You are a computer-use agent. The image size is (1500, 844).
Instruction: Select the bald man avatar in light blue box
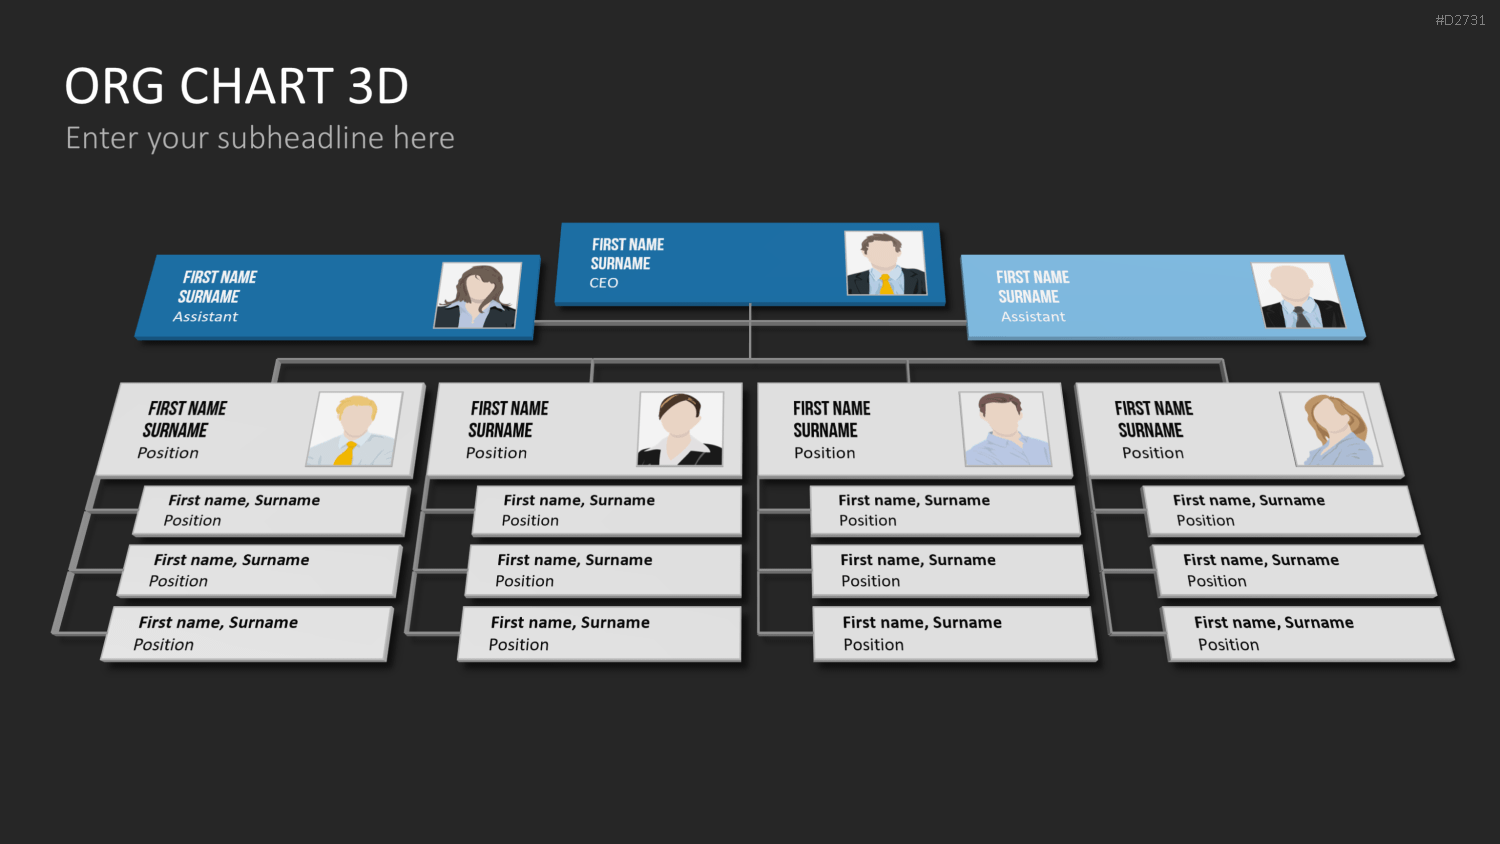point(1298,295)
